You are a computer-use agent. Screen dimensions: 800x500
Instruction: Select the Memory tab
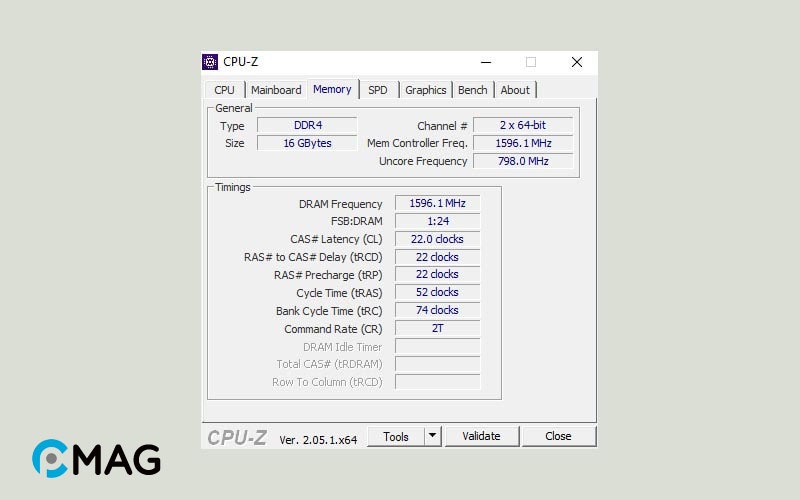click(332, 89)
